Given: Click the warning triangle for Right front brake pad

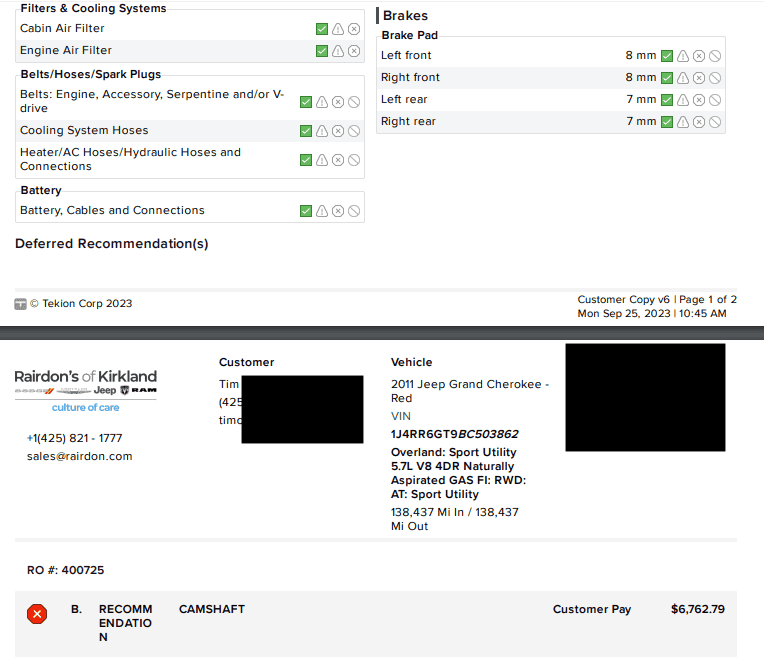Looking at the screenshot, I should coord(683,78).
